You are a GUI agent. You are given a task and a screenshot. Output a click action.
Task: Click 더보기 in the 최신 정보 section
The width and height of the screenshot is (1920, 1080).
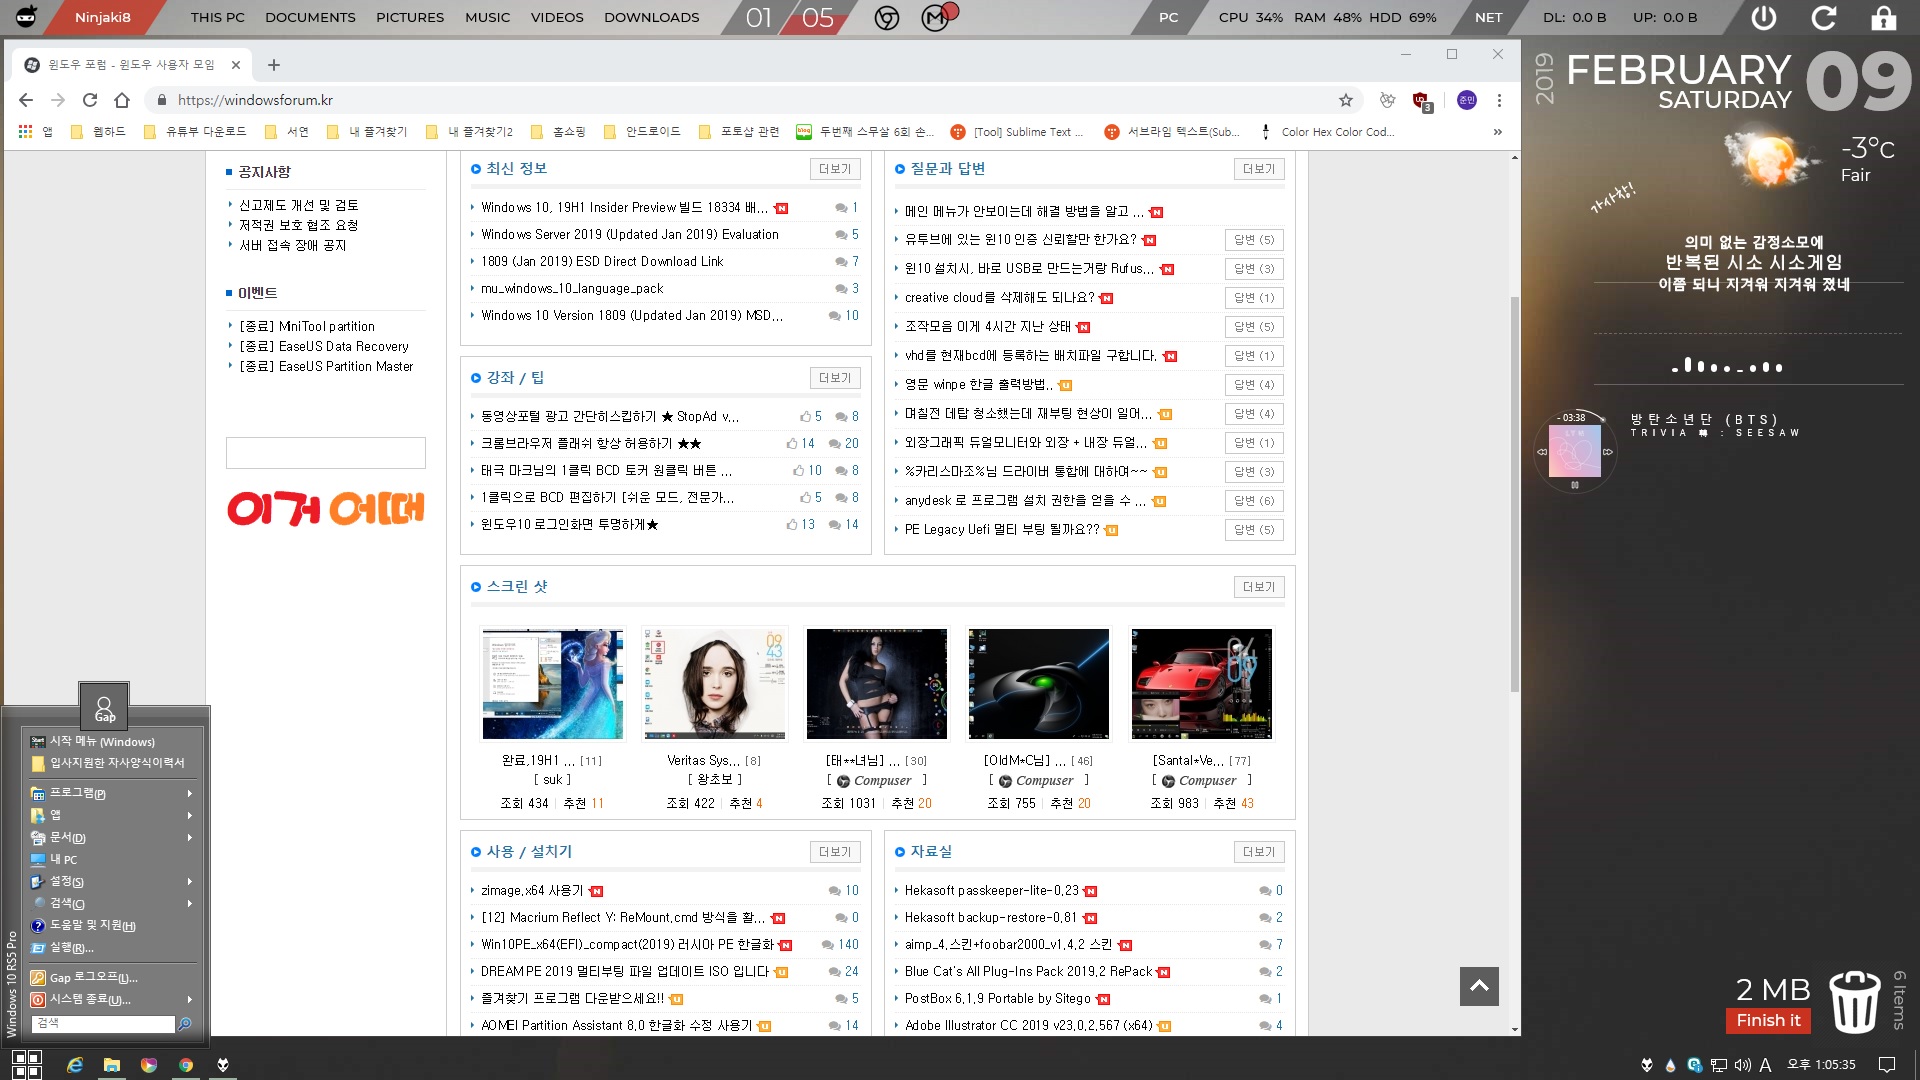(835, 169)
